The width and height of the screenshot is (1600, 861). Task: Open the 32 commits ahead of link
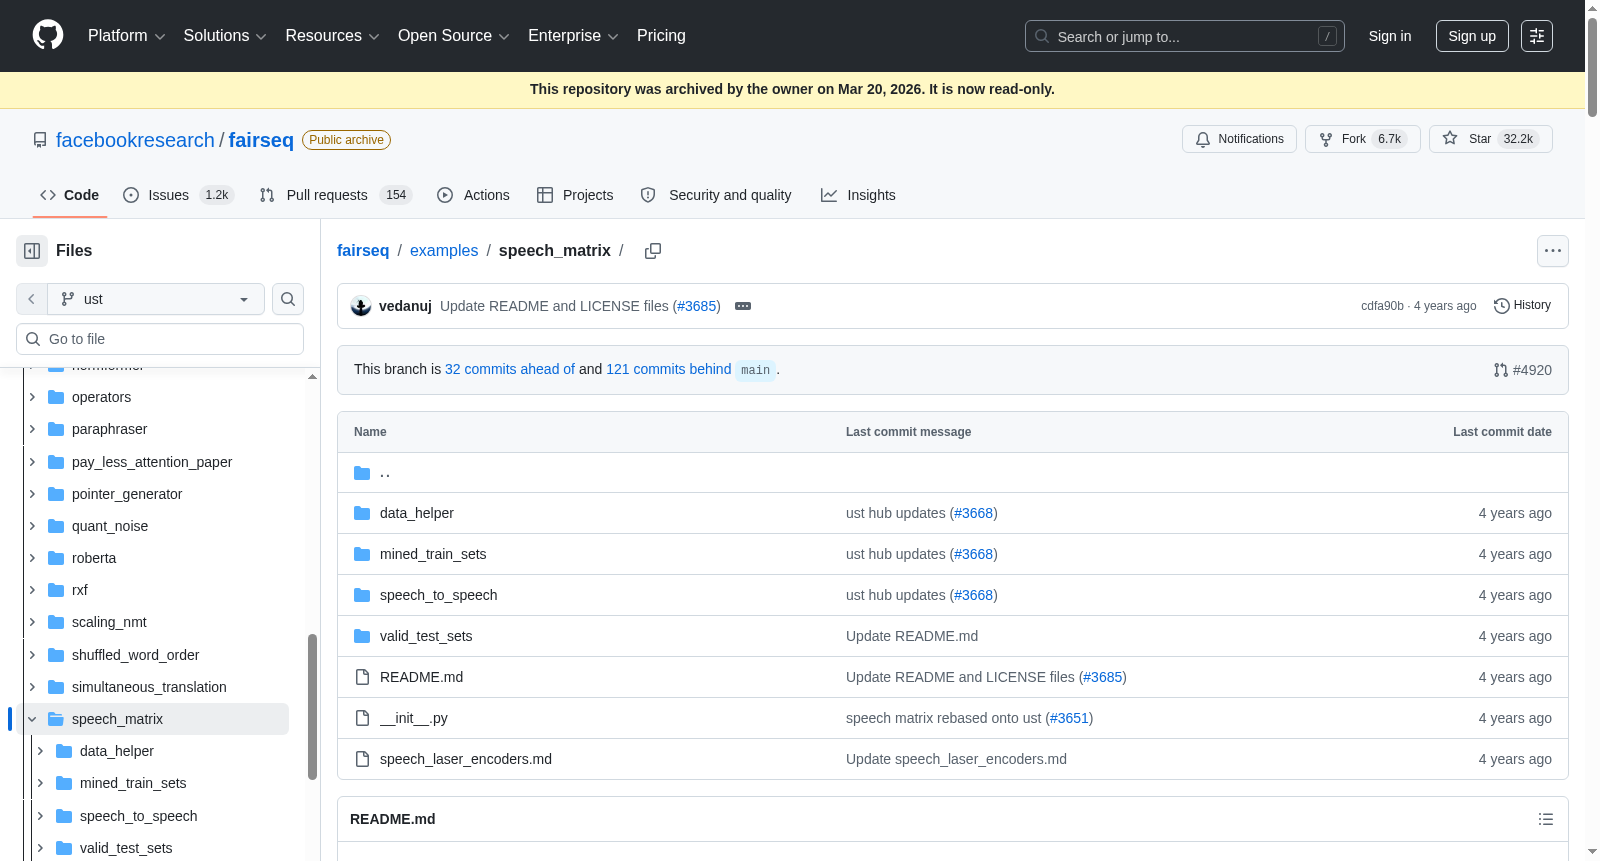pos(510,369)
